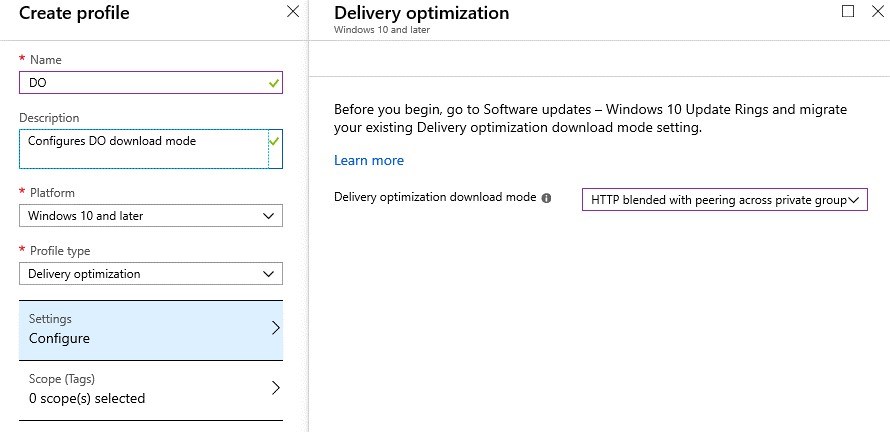
Task: Open the Platform dropdown
Action: (151, 216)
